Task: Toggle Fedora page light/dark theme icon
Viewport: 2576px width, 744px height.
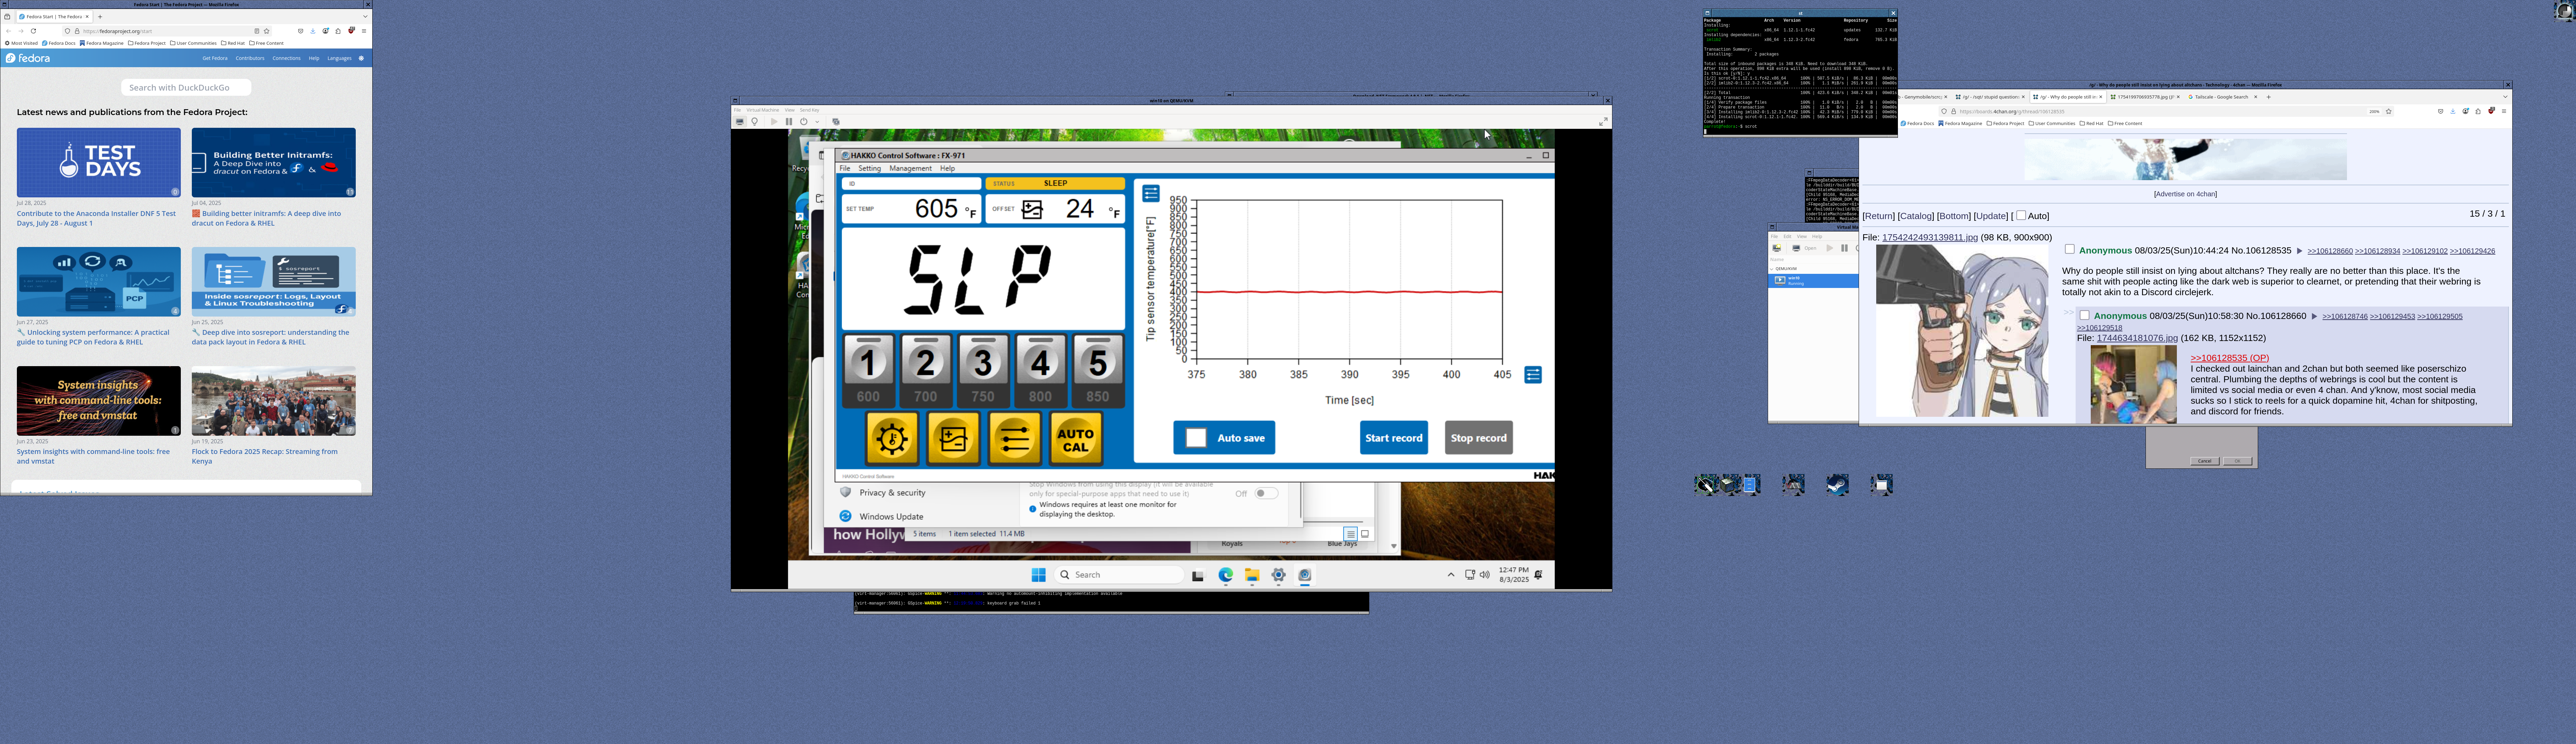Action: (361, 58)
